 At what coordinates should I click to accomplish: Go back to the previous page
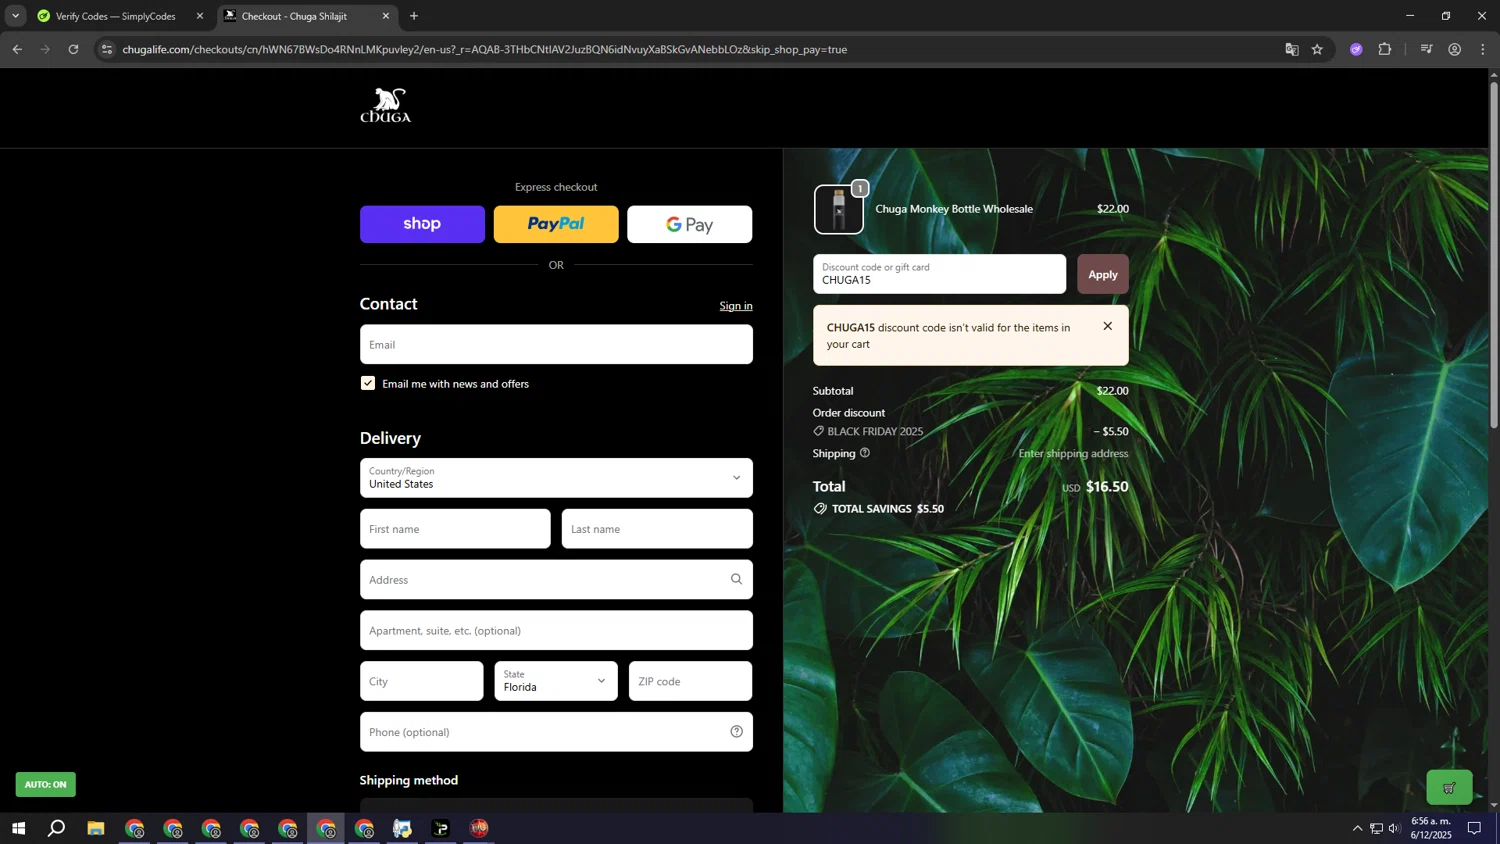pyautogui.click(x=17, y=49)
